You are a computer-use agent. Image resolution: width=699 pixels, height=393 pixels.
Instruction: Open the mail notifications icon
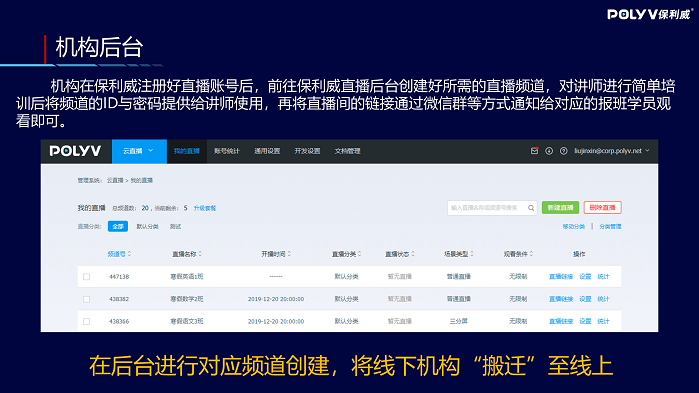(534, 151)
